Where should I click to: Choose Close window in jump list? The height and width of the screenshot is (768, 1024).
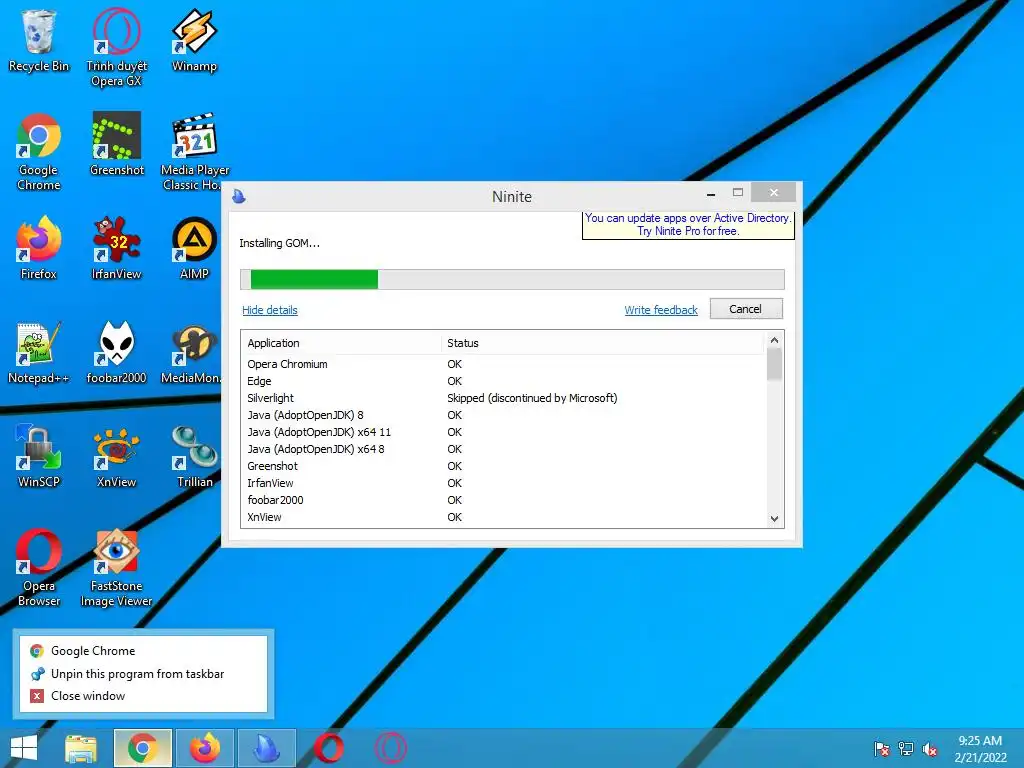tap(143, 696)
